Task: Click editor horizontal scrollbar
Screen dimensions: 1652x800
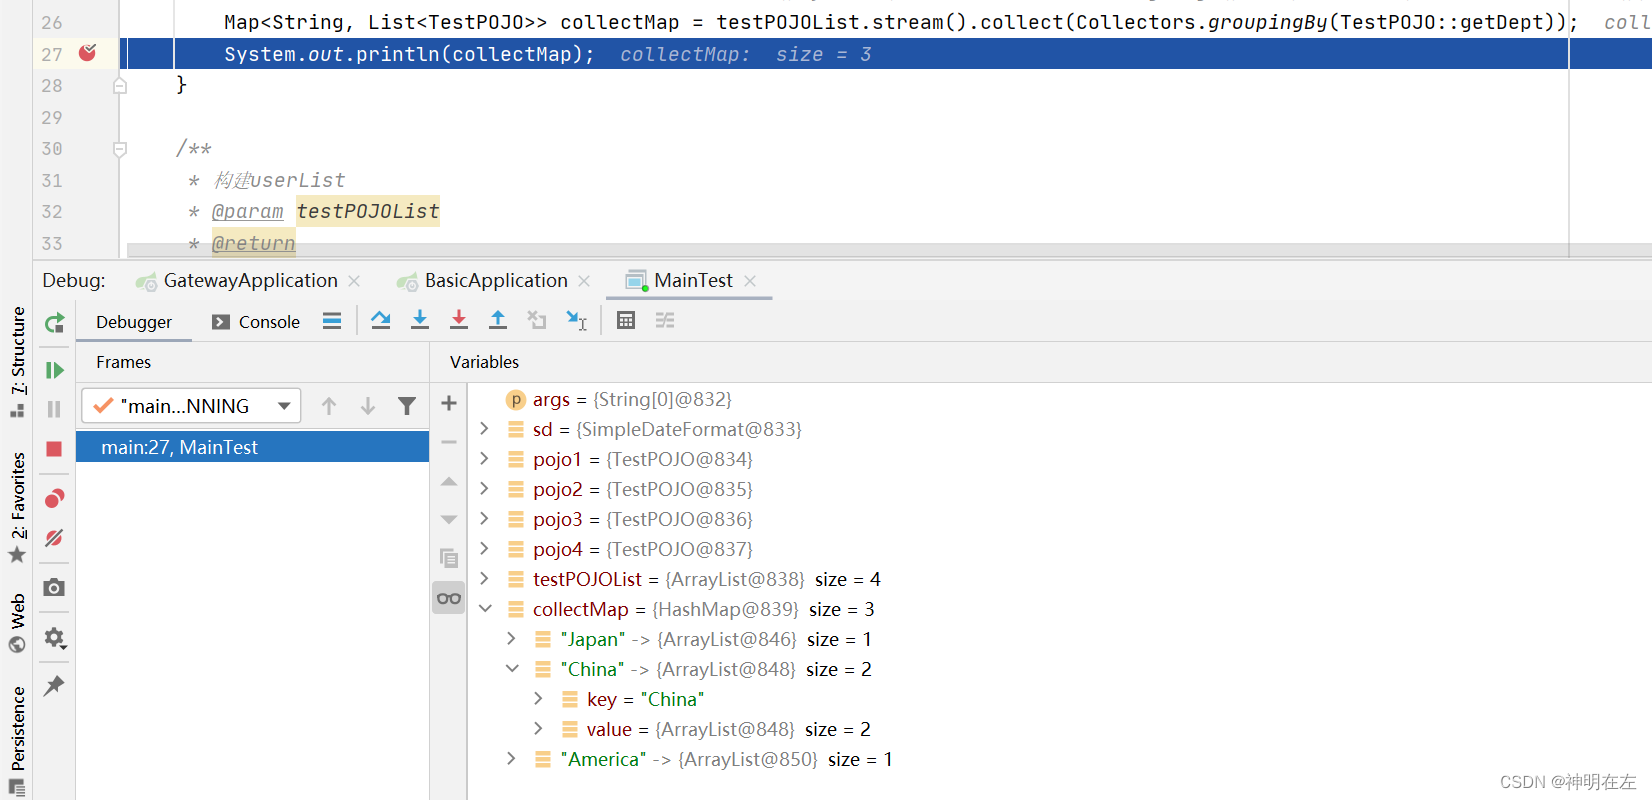Action: (848, 250)
